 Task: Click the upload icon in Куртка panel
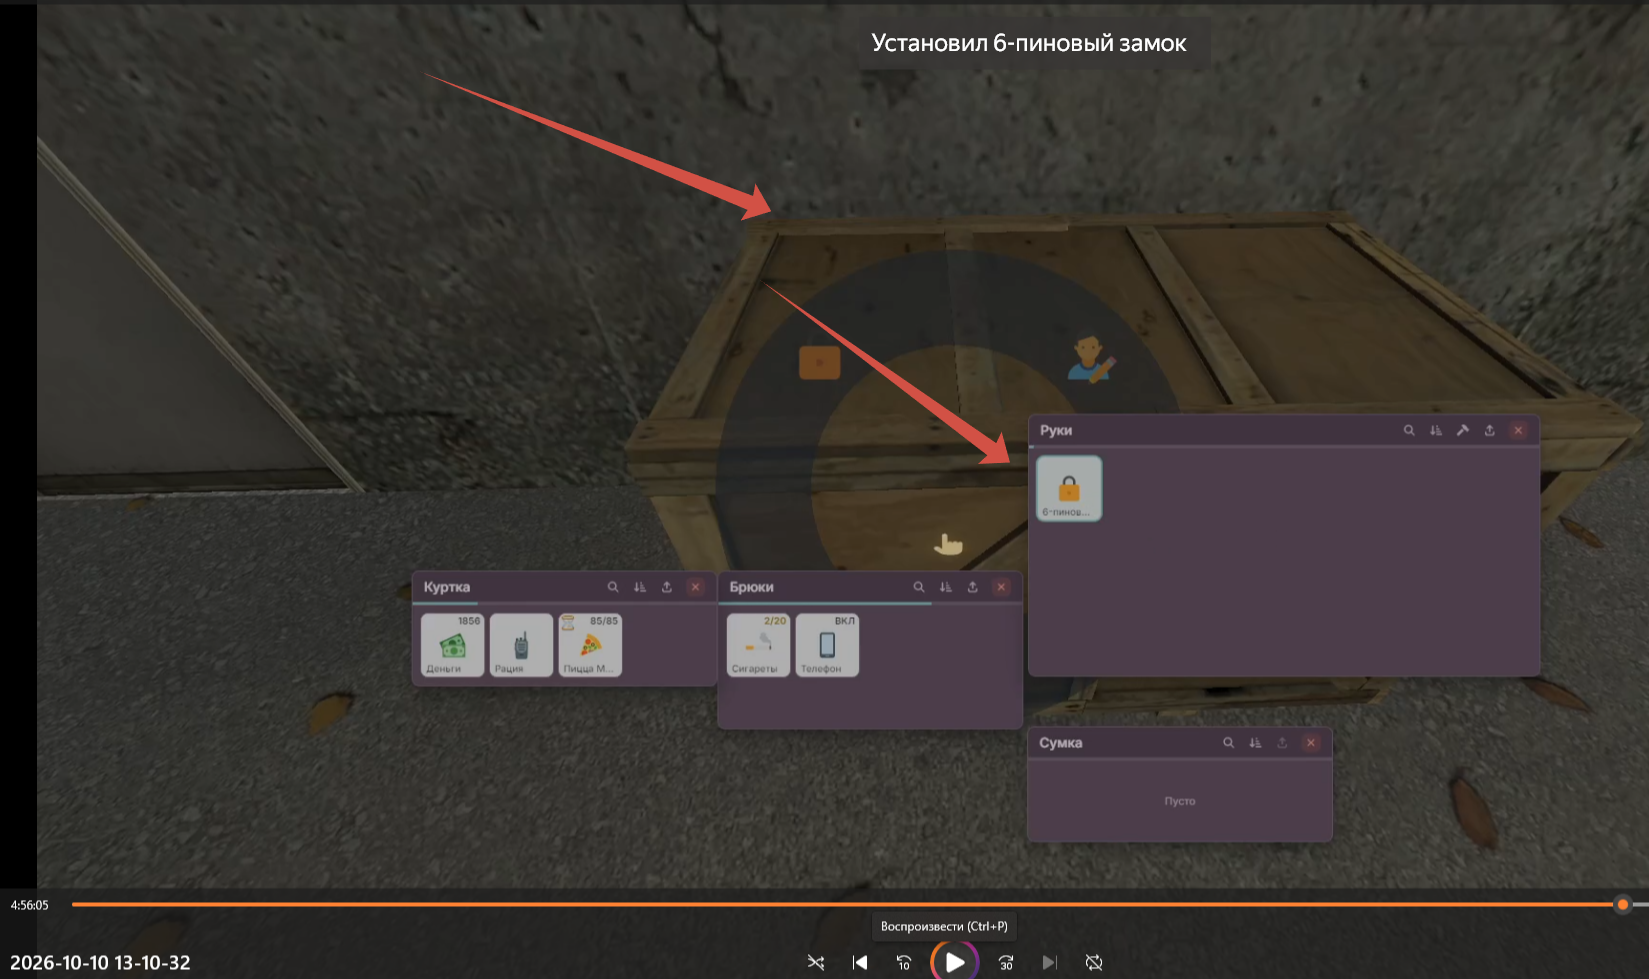[x=667, y=587]
